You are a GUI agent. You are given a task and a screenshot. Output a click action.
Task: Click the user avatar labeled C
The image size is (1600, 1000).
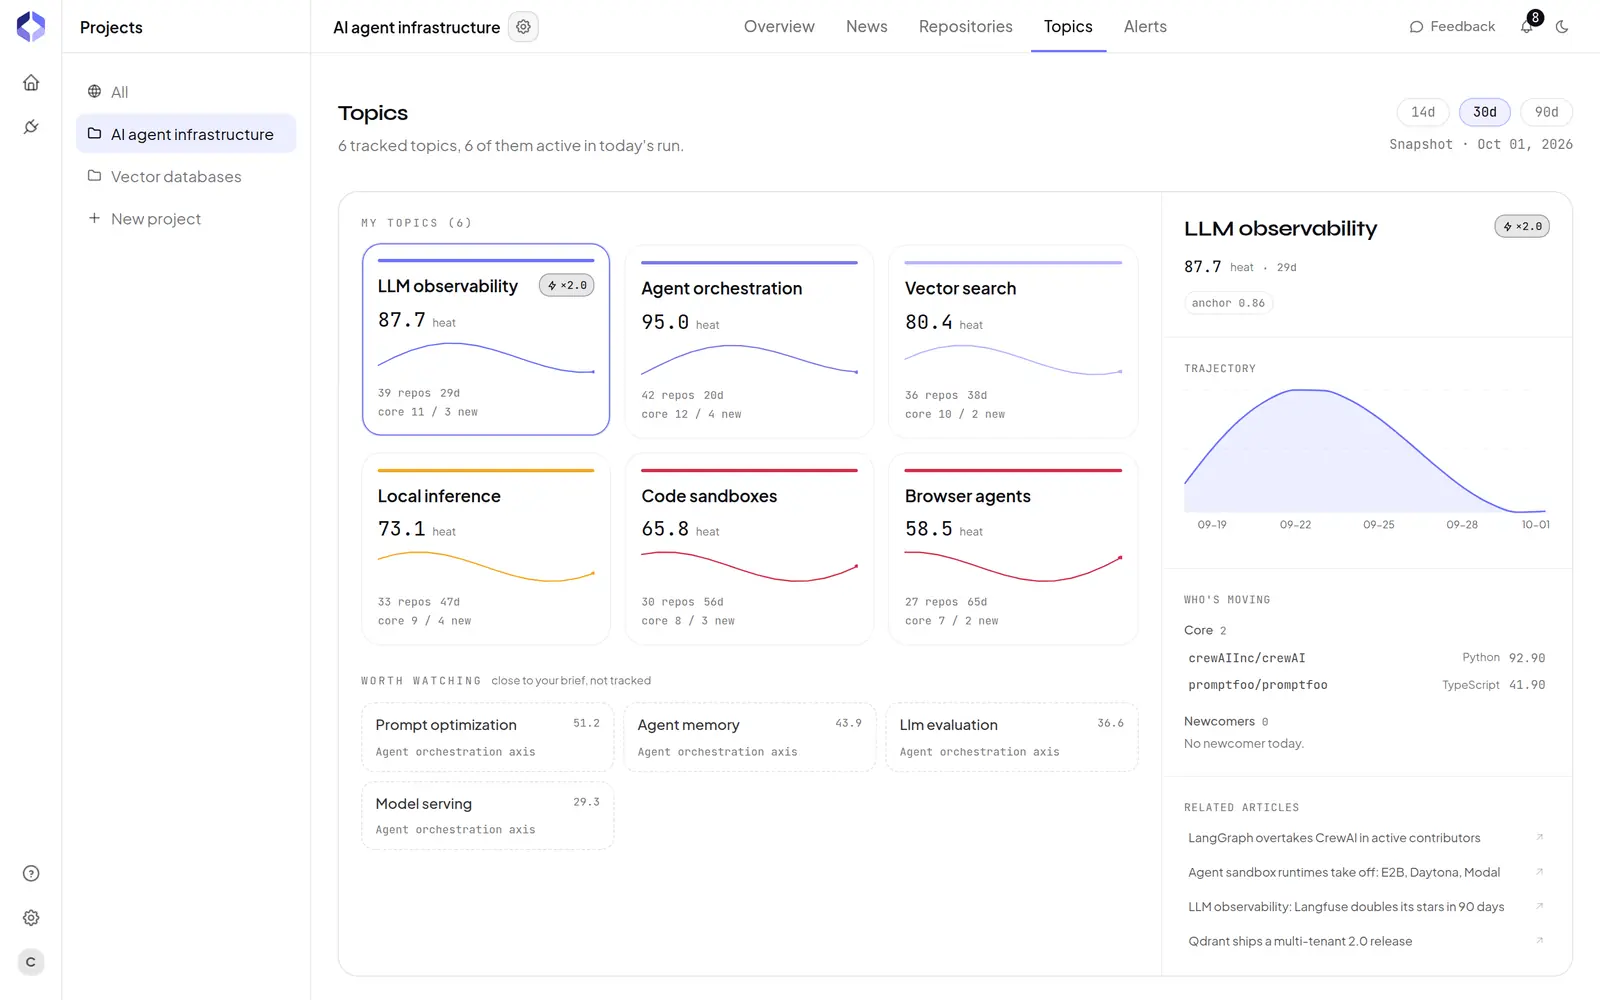[x=31, y=962]
